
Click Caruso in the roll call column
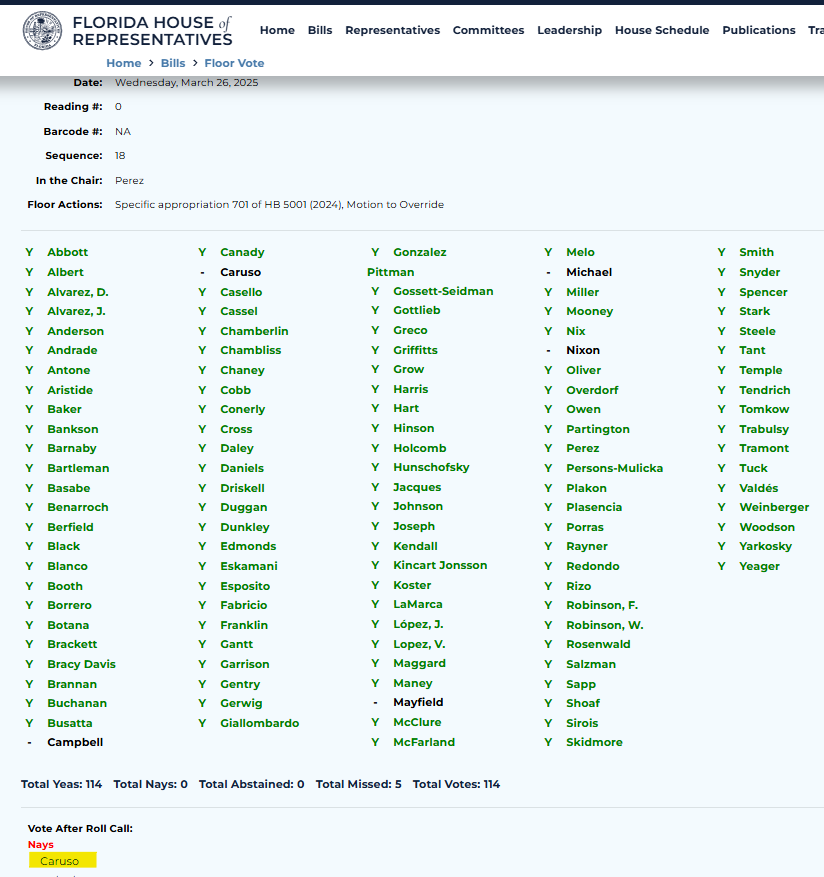click(241, 272)
